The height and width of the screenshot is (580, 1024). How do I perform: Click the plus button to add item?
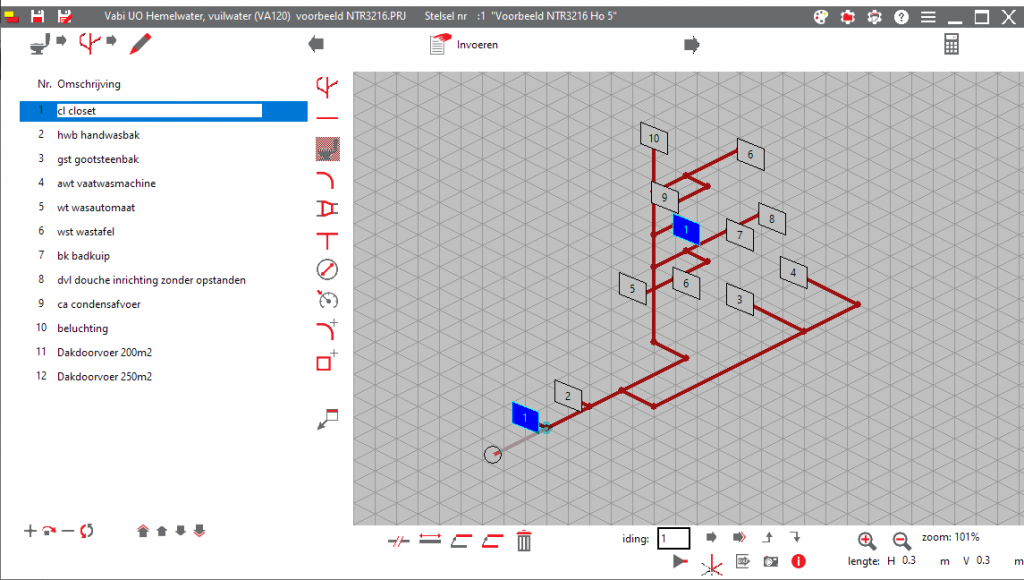(x=29, y=530)
